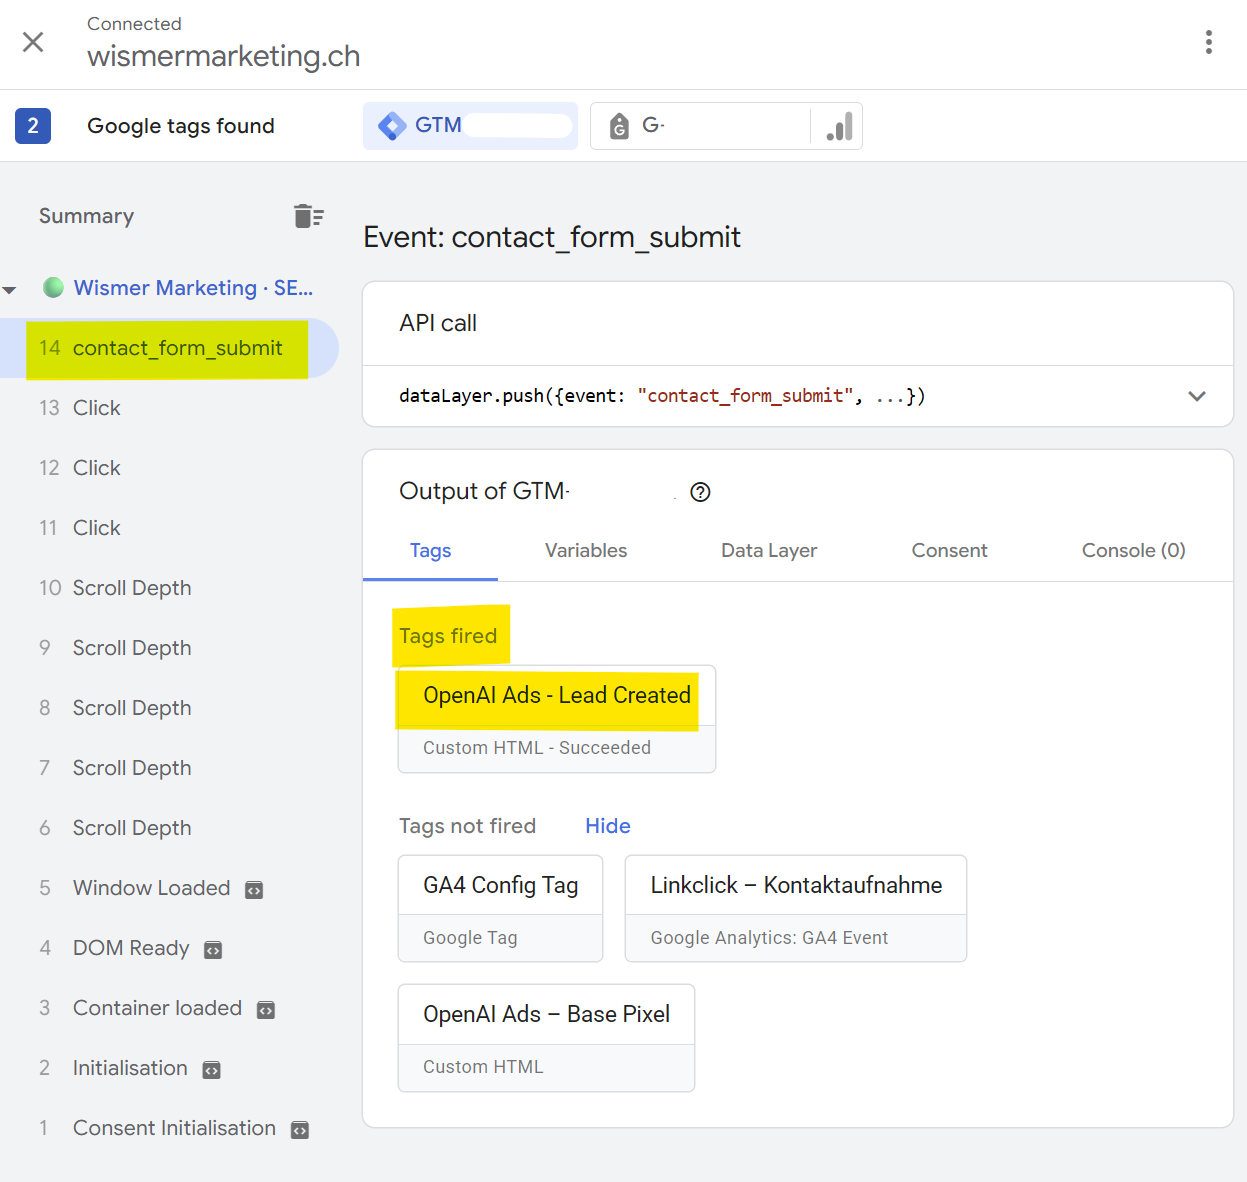Switch to the Data Layer tab

tap(769, 551)
